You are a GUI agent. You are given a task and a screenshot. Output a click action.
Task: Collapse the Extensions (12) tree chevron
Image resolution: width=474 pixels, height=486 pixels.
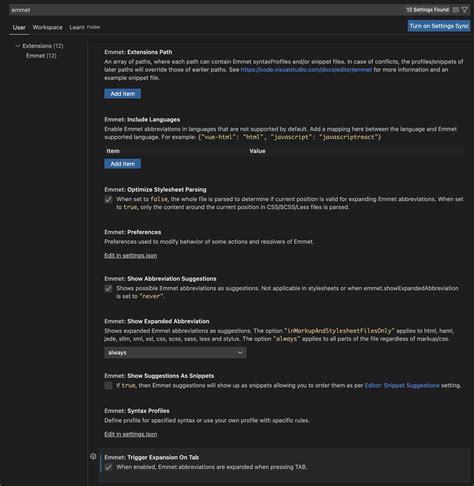click(18, 46)
